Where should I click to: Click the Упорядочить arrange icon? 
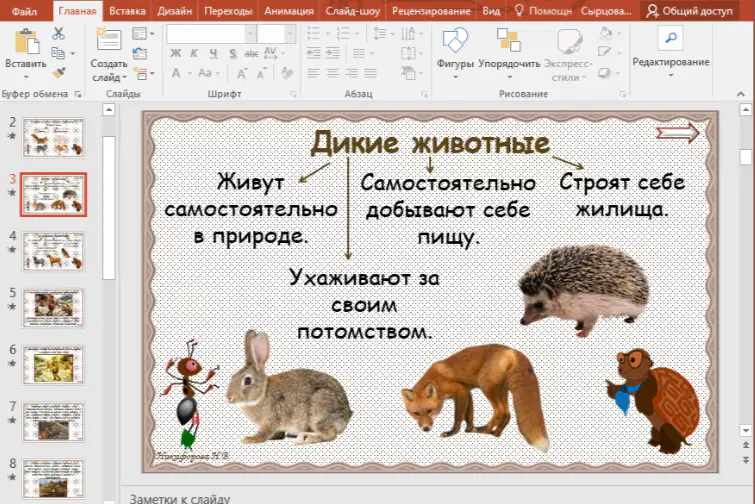[x=509, y=40]
